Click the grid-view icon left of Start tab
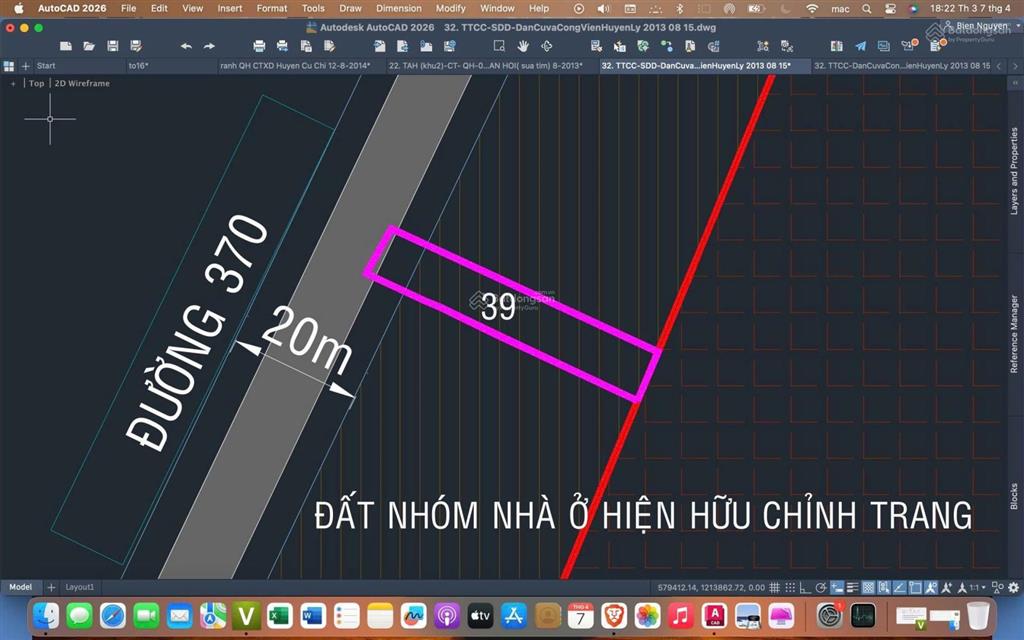Screen dimensions: 1024x640 (x=8, y=66)
